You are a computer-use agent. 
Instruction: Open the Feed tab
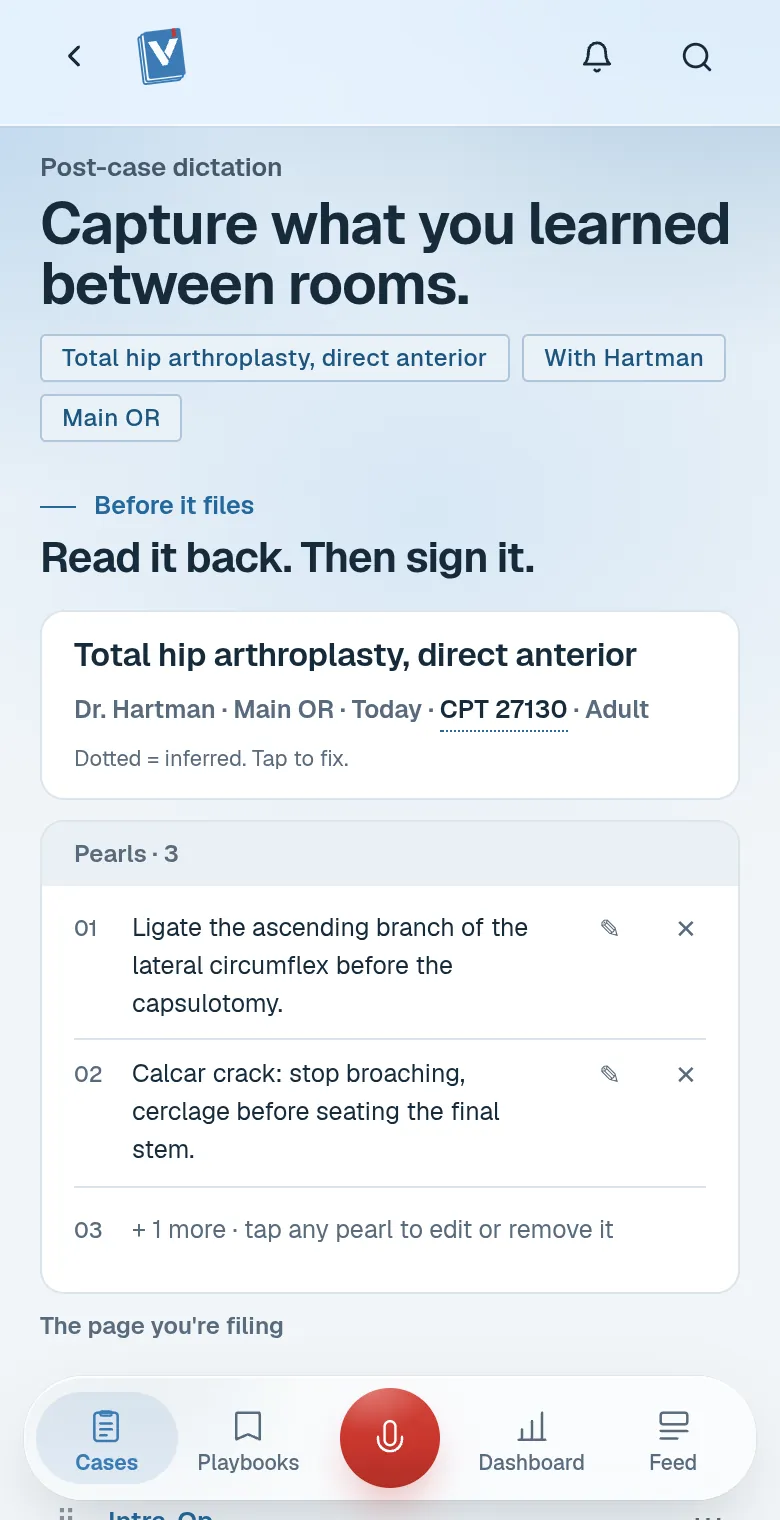(673, 1438)
